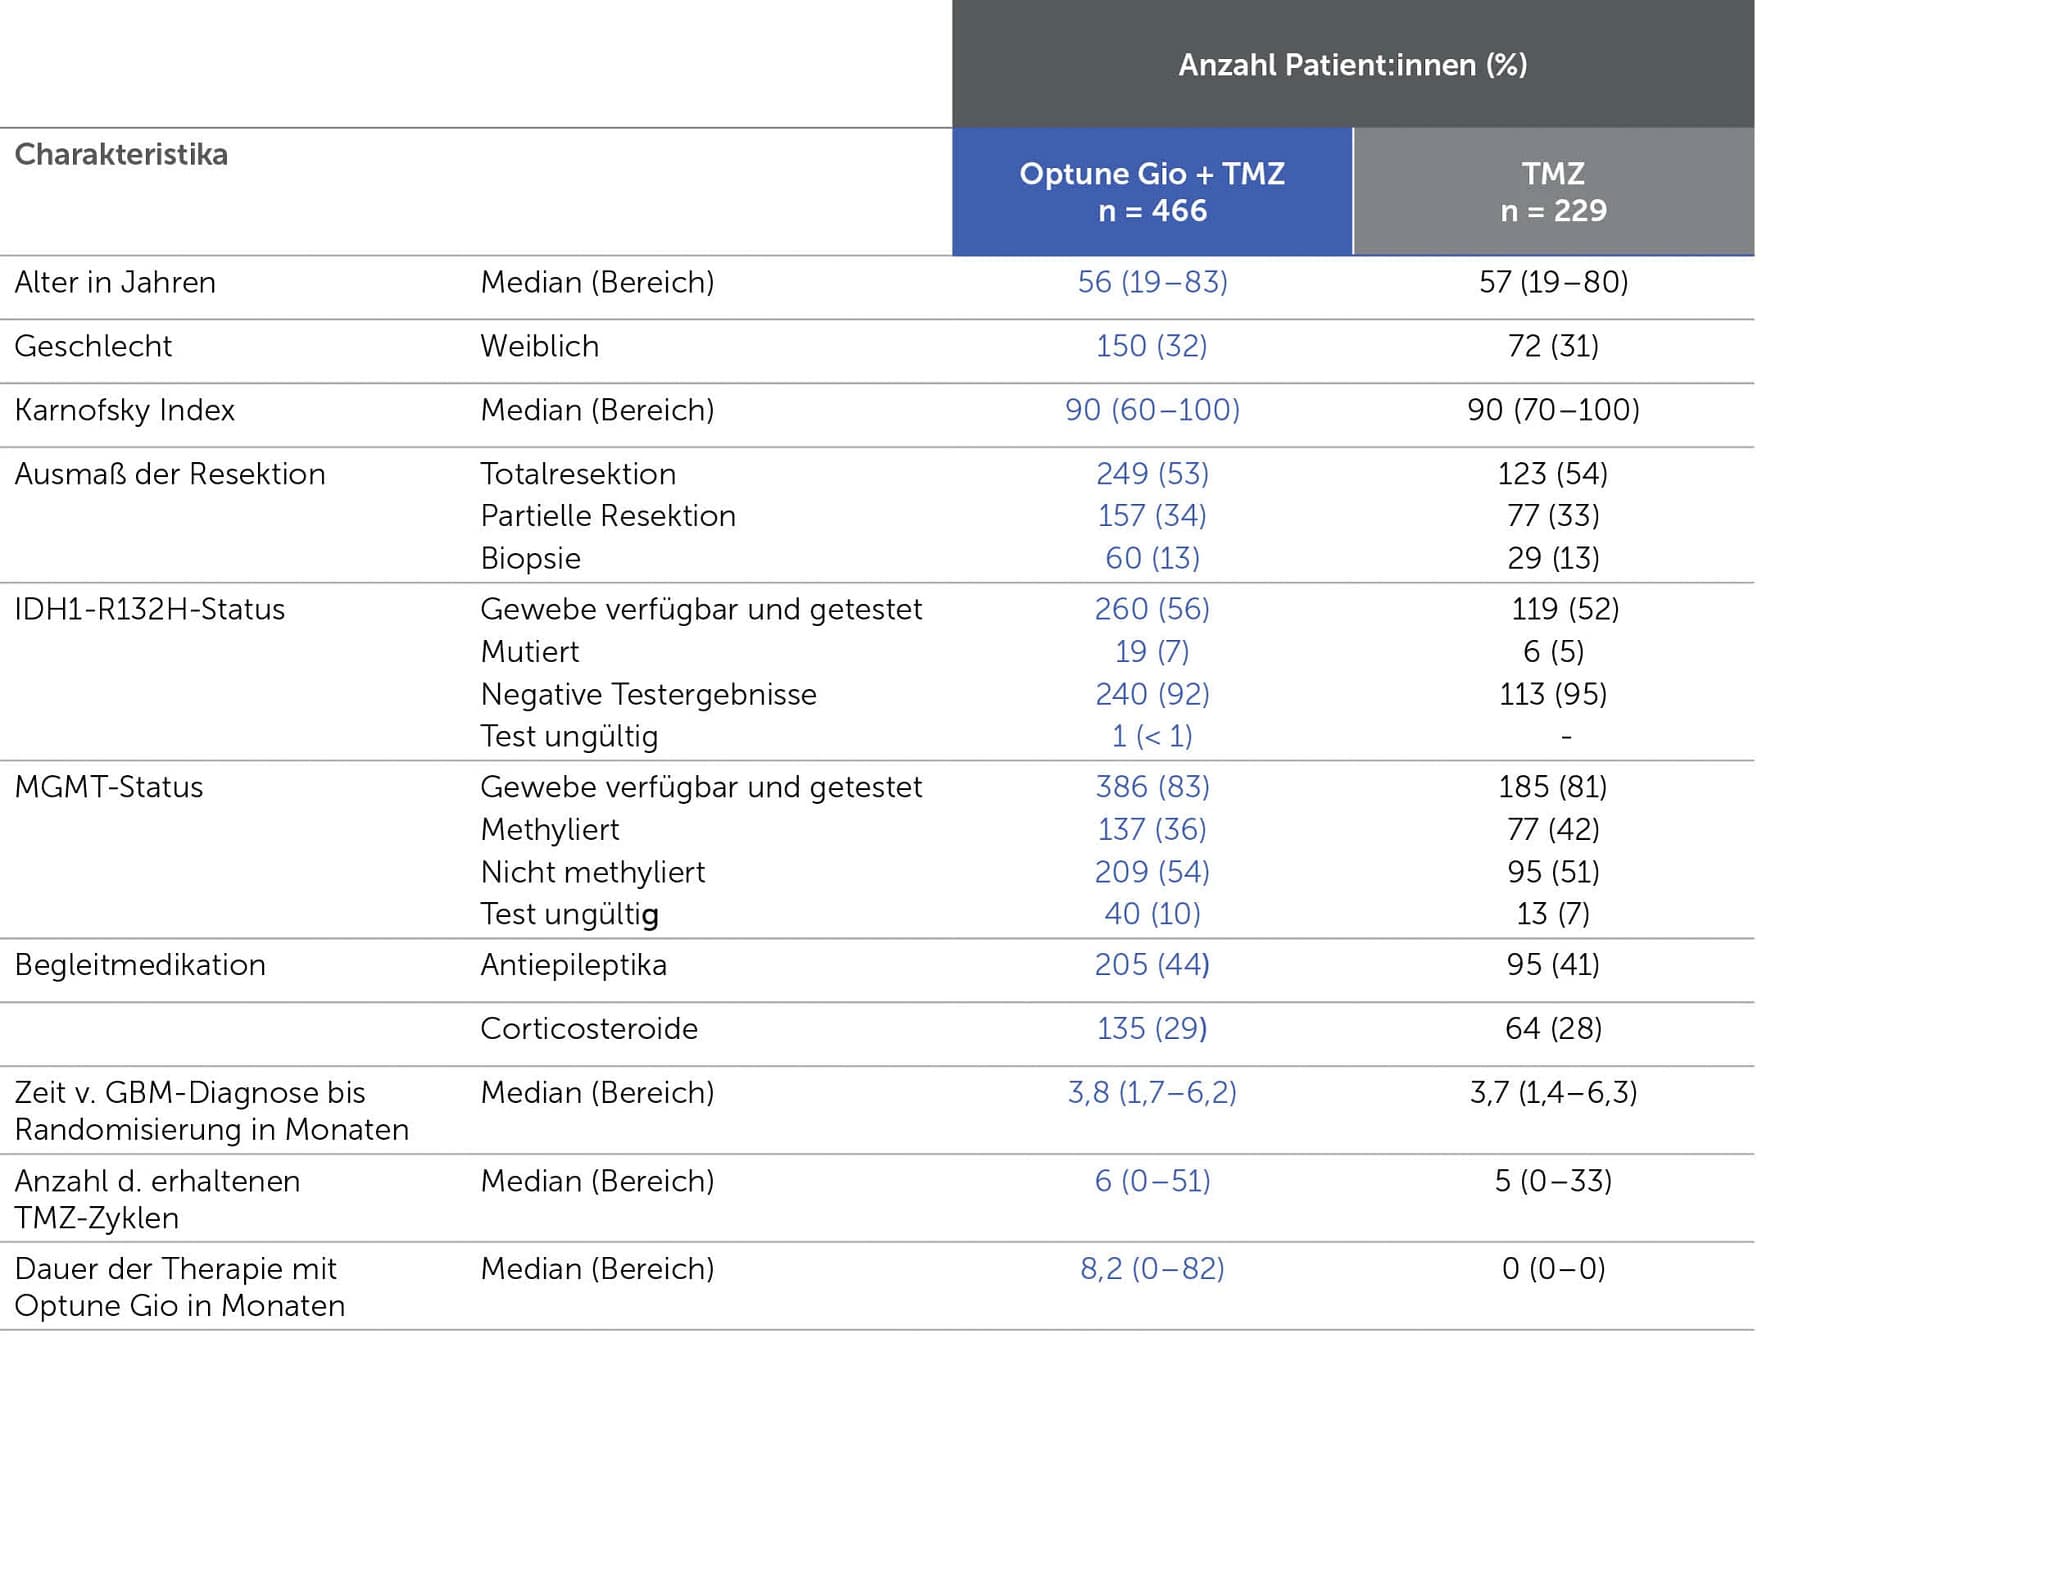
Task: Select the 'Partielle Resektion' value '157 (34)'
Action: pos(1152,516)
